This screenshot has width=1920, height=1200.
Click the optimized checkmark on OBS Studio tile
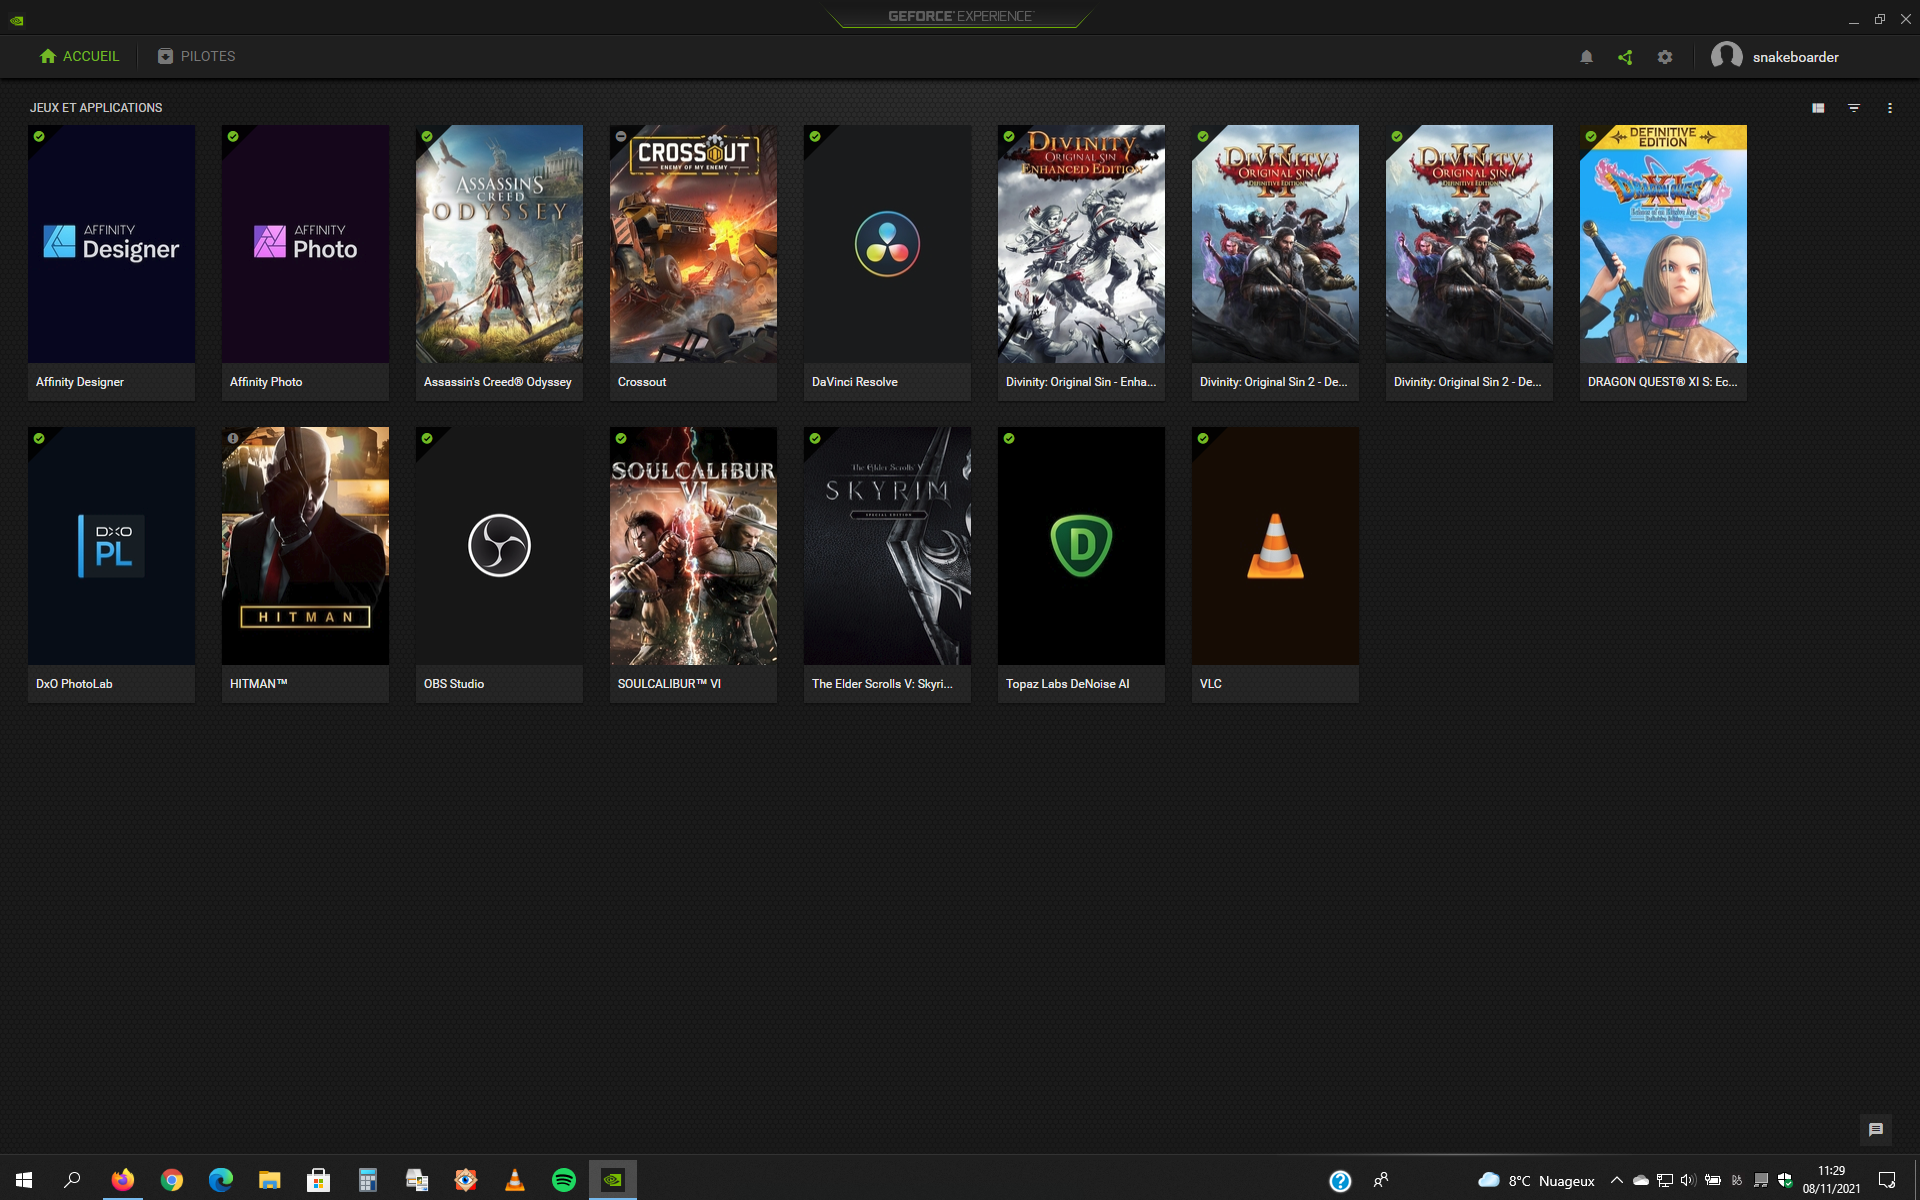pyautogui.click(x=427, y=438)
